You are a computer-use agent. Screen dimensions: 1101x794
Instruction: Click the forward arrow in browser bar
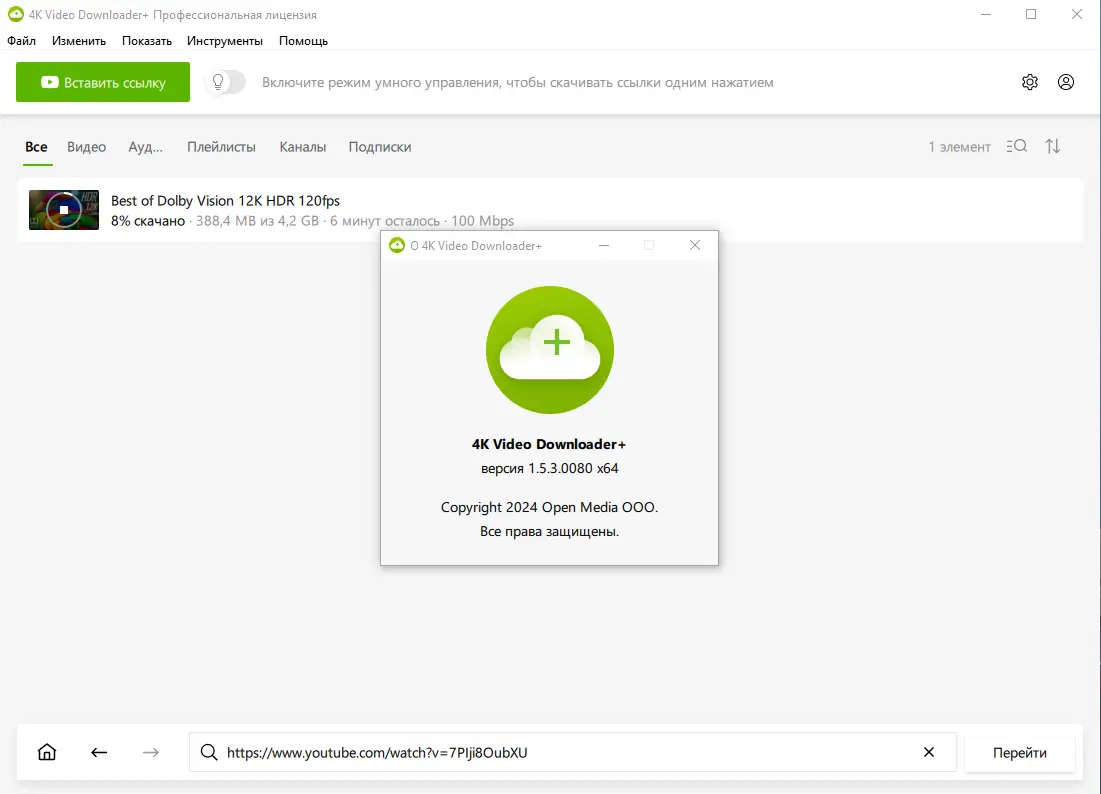click(151, 753)
